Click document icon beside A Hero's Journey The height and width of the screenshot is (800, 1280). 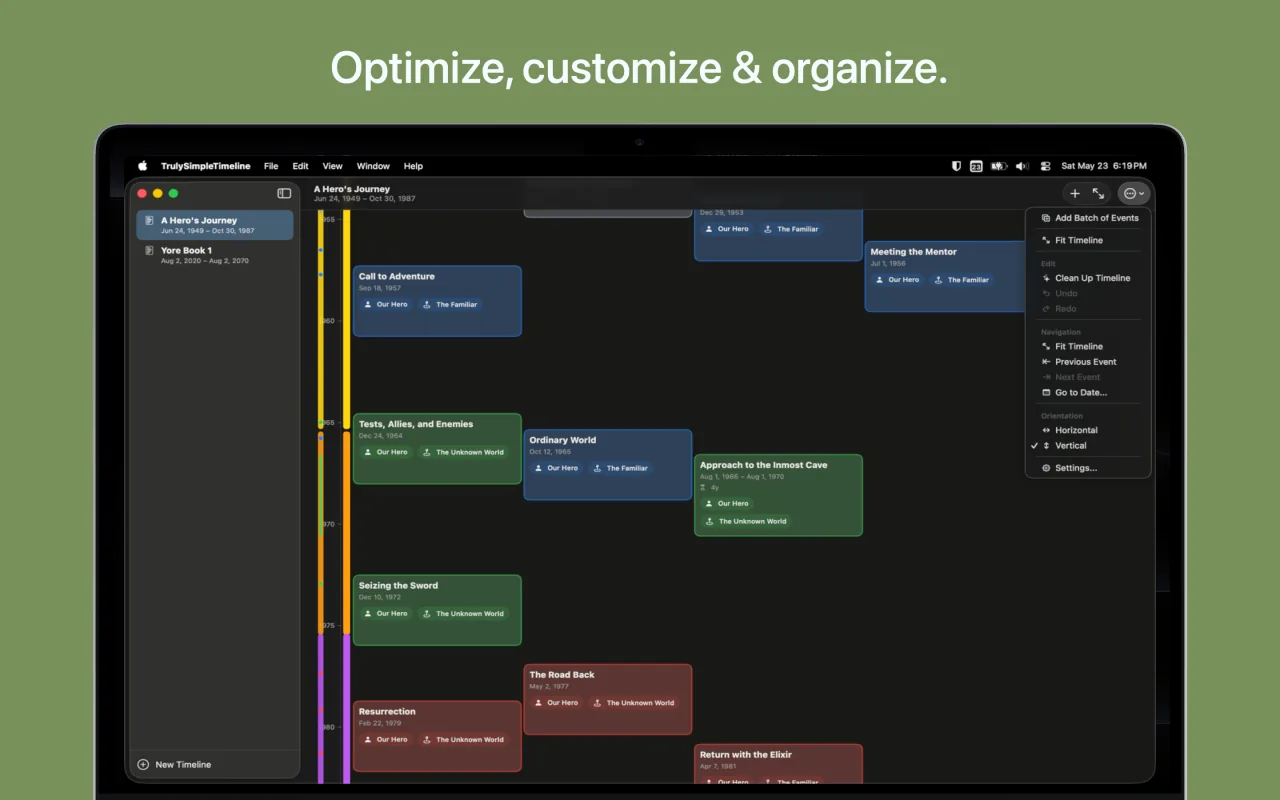tap(149, 220)
